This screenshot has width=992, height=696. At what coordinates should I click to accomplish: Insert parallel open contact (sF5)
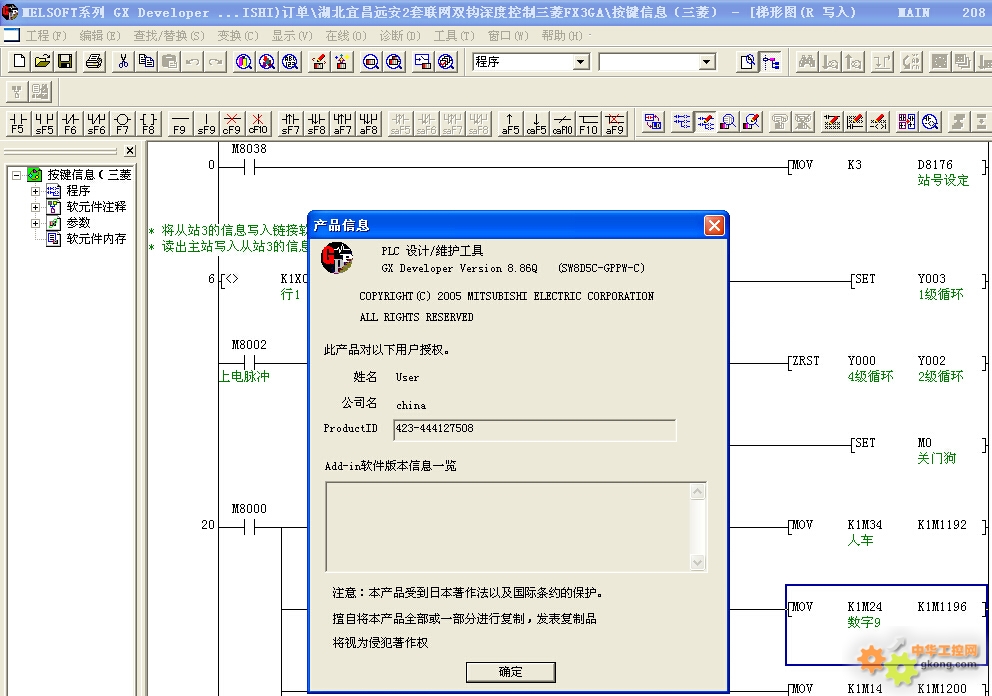(44, 123)
